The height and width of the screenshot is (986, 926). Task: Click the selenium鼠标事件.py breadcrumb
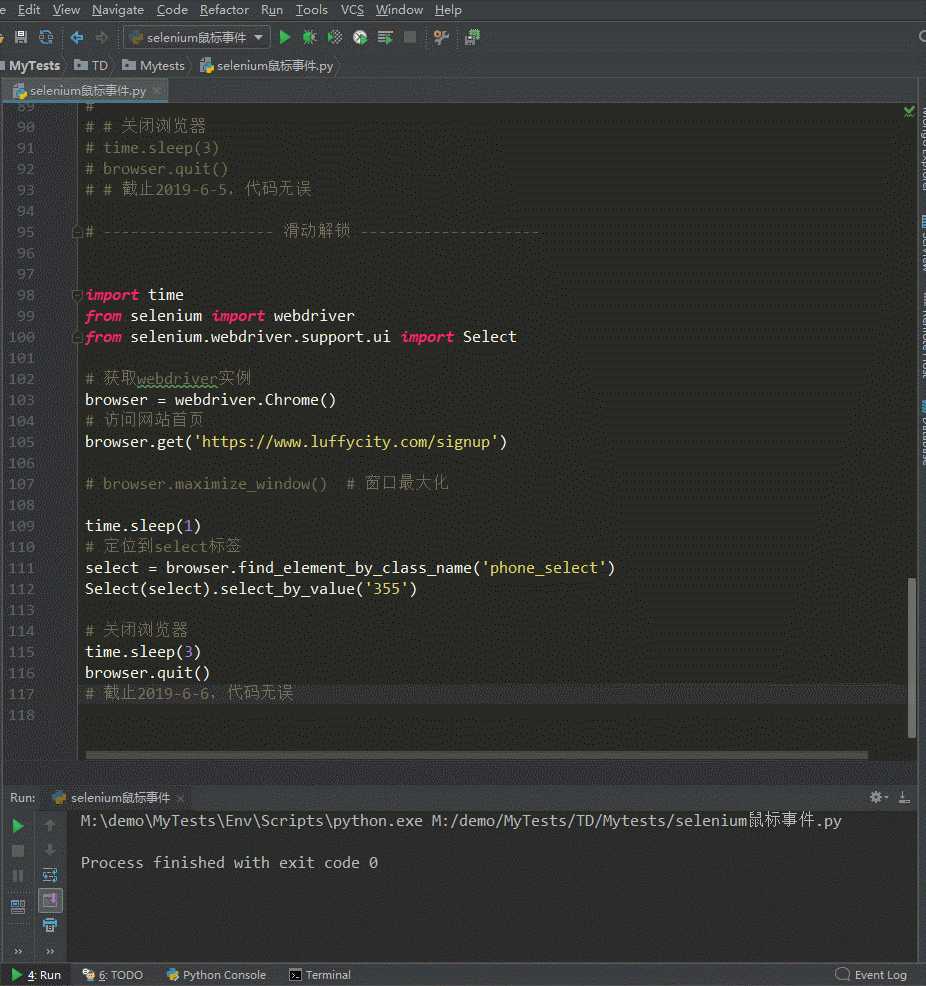[x=267, y=65]
